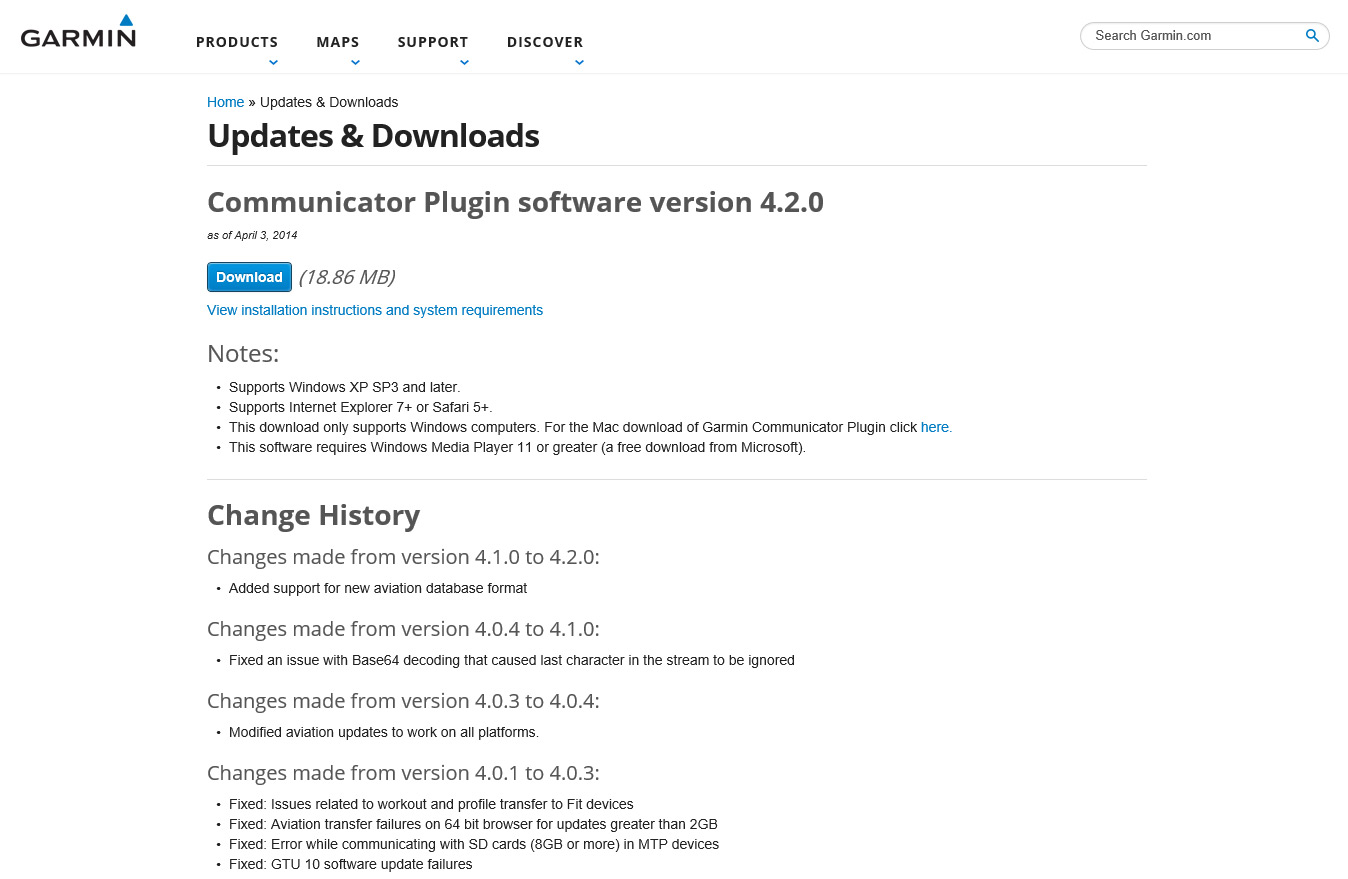Click 'Supports Internet Explorer 7+ or Safari 5+'
Image resolution: width=1348 pixels, height=879 pixels.
click(x=361, y=407)
